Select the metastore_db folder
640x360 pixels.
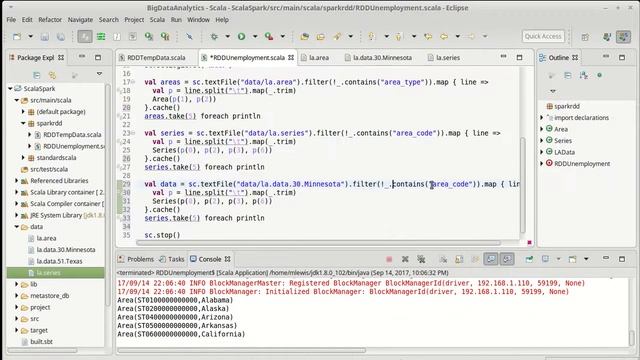(x=50, y=296)
